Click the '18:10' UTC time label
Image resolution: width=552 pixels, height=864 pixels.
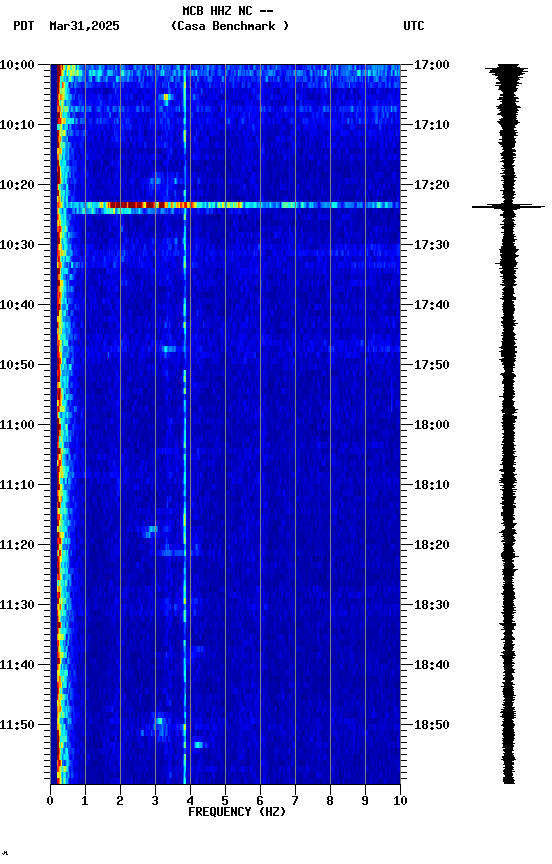point(432,485)
